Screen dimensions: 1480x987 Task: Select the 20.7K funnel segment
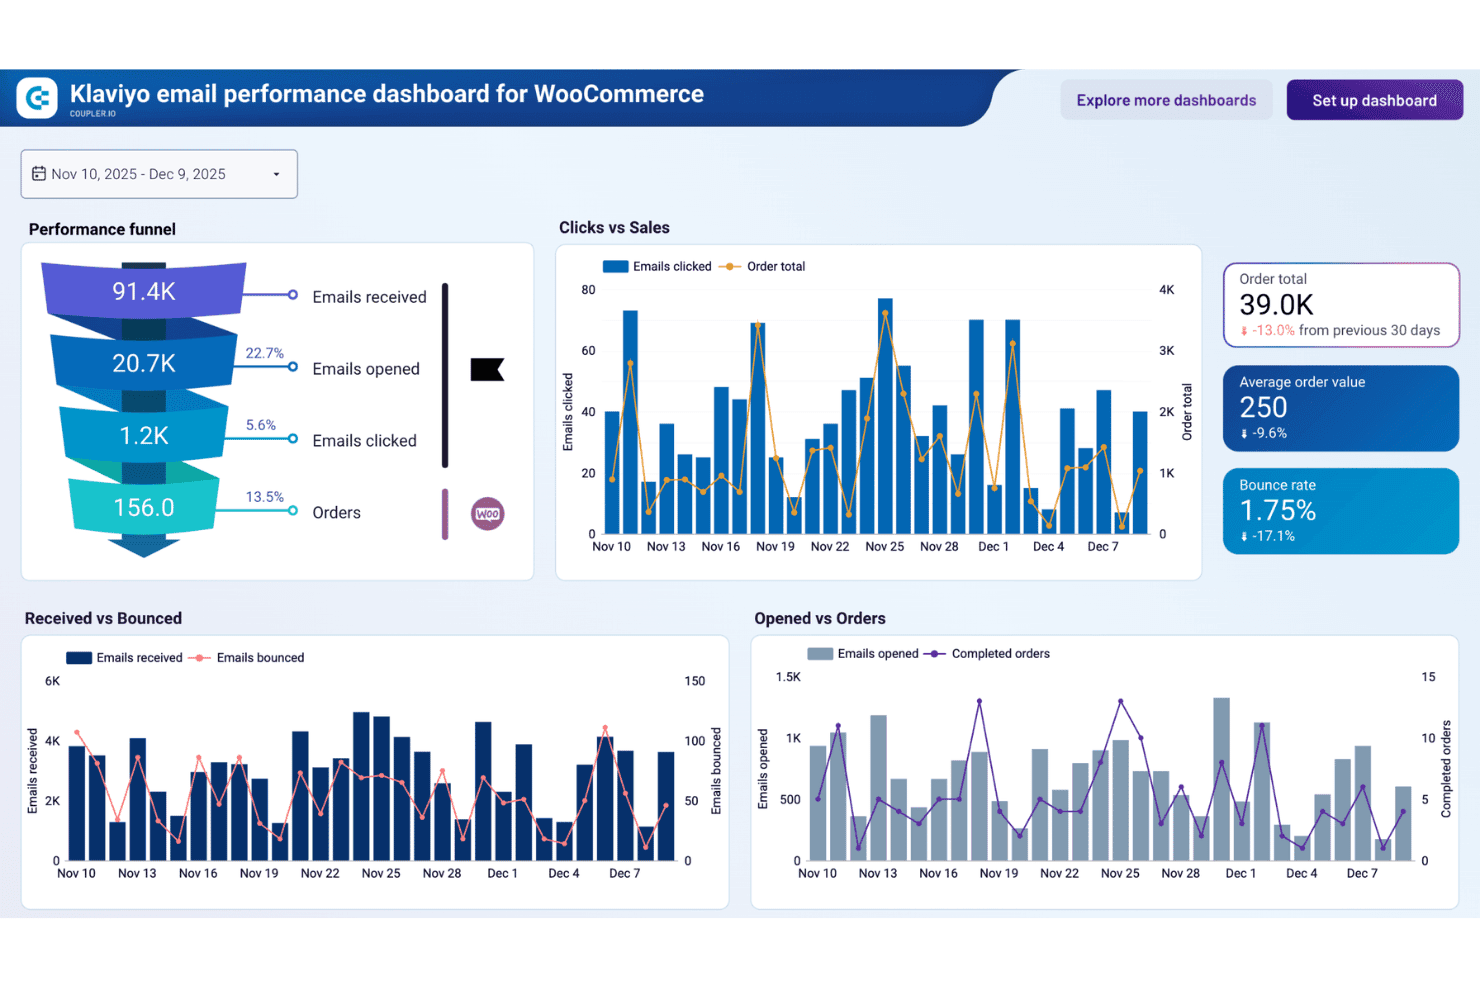point(144,363)
